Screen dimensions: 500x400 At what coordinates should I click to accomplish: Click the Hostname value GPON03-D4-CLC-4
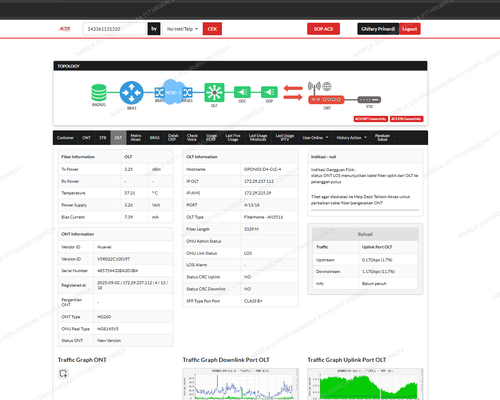pyautogui.click(x=262, y=169)
